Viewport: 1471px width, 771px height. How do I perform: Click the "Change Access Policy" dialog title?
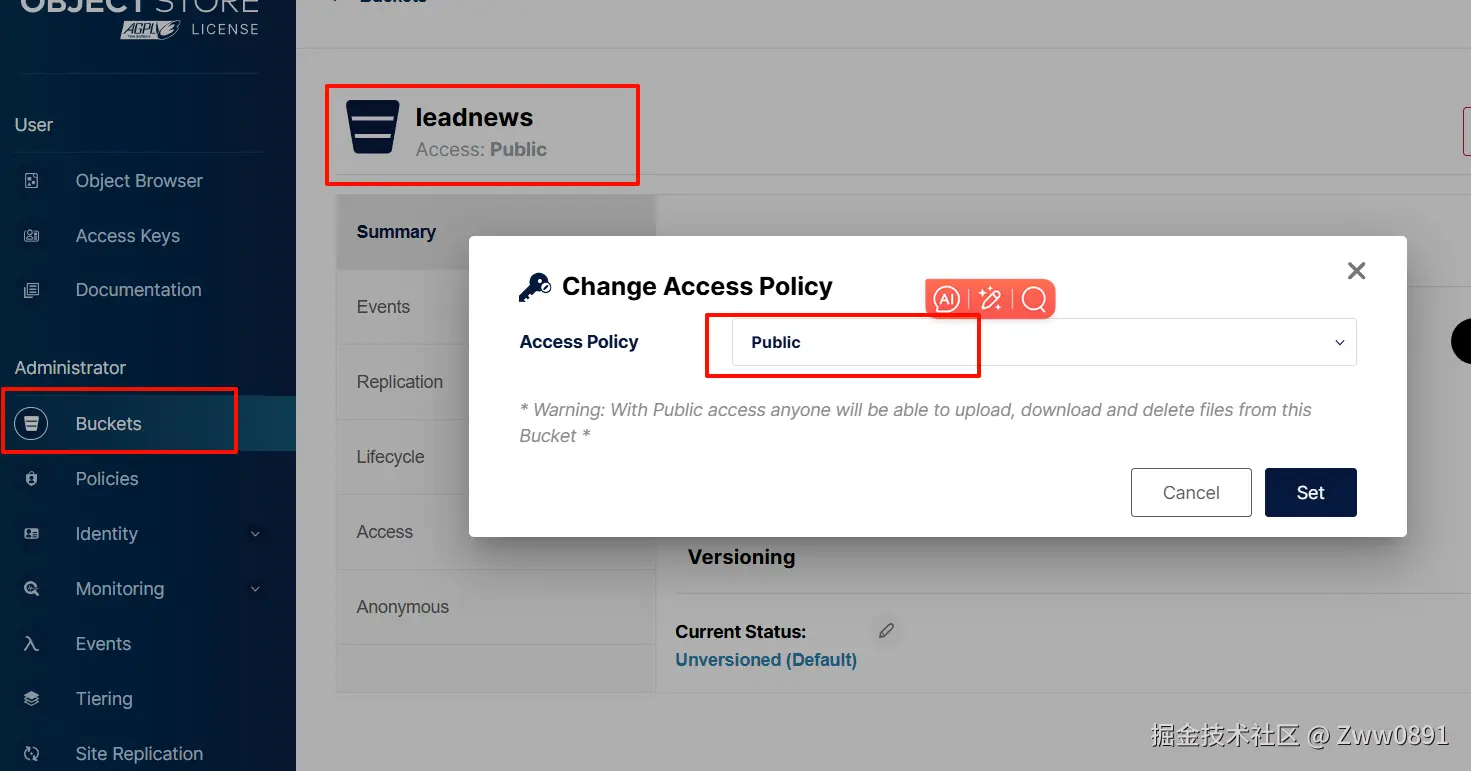click(697, 287)
